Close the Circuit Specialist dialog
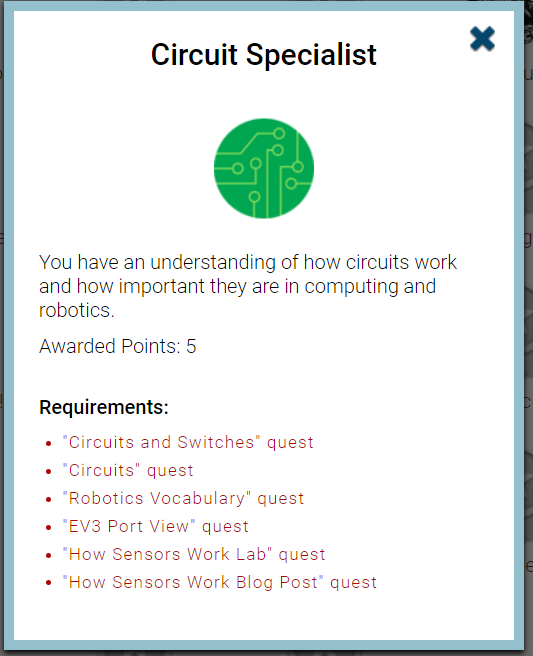 pos(482,39)
